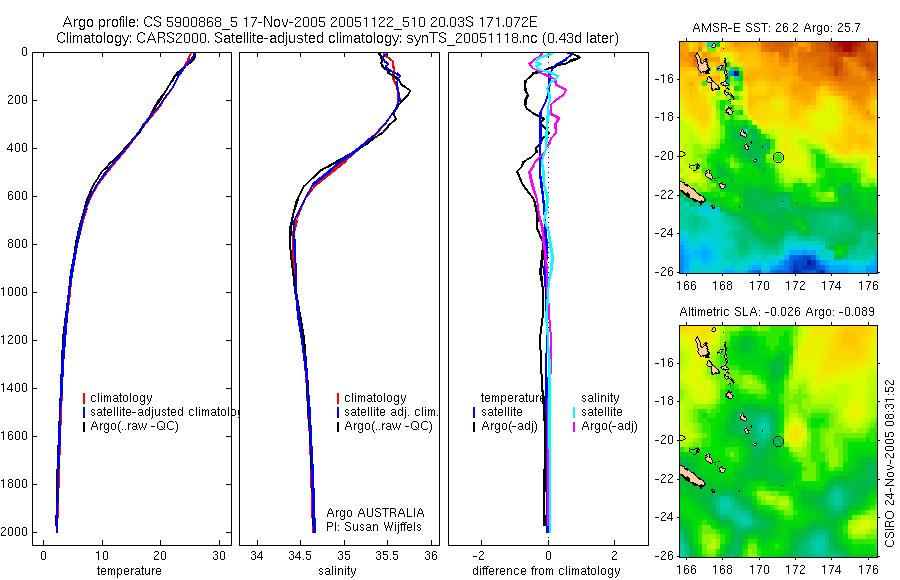This screenshot has width=900, height=580.
Task: Click the 'temperature' x-axis label
Action: pyautogui.click(x=129, y=571)
